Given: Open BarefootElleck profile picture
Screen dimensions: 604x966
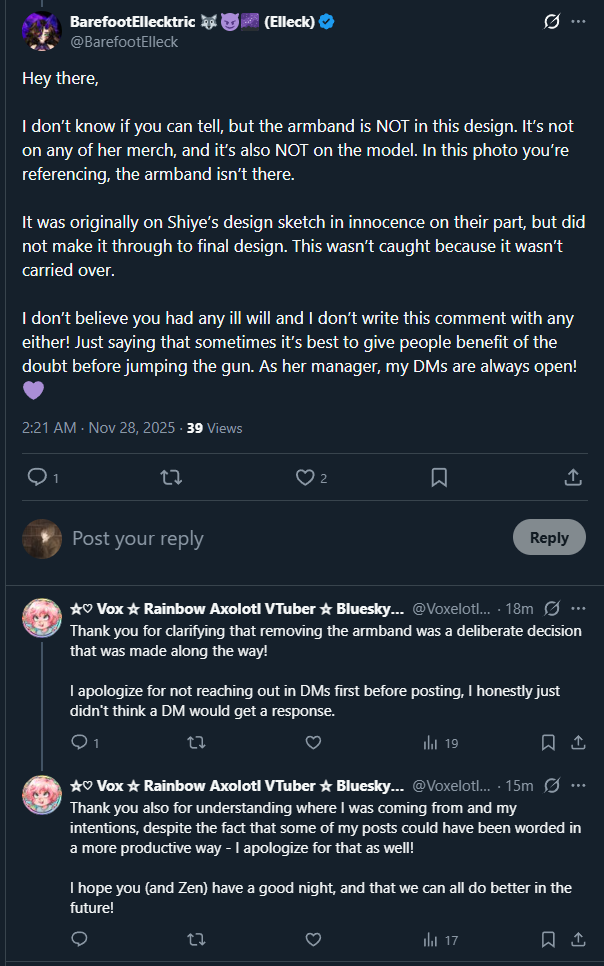Looking at the screenshot, I should tap(41, 31).
